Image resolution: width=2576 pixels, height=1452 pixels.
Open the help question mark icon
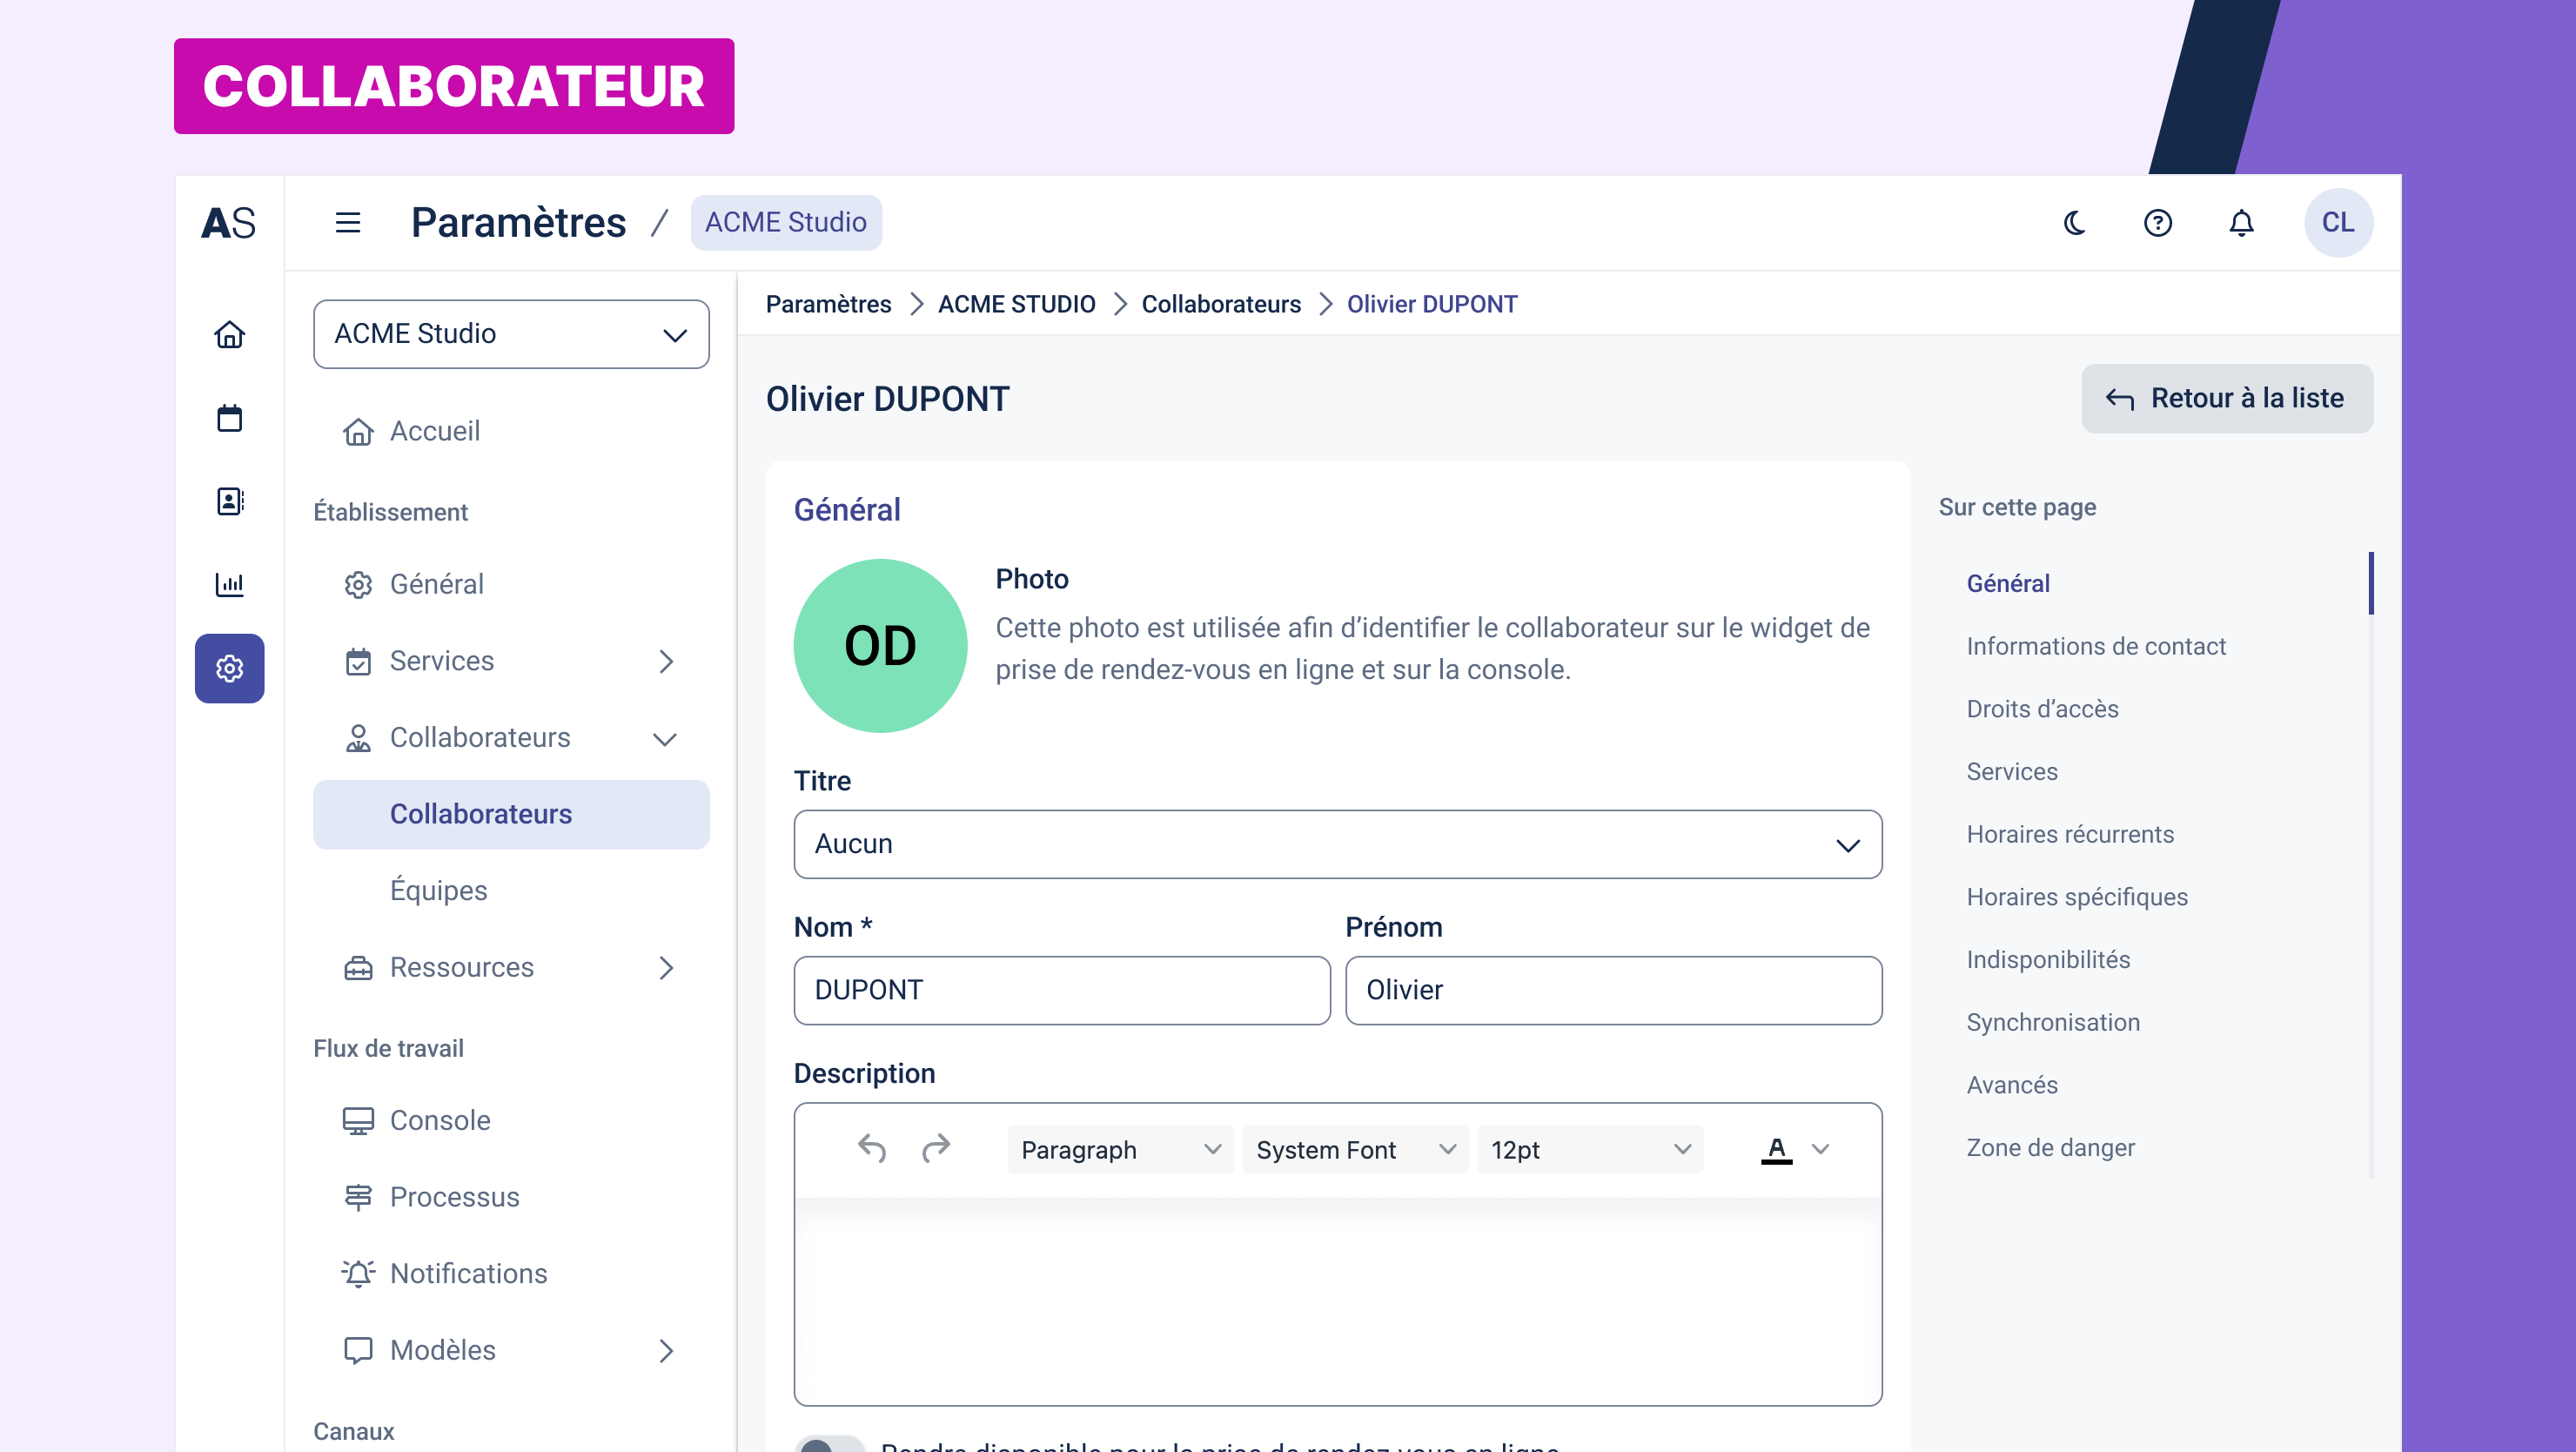[x=2157, y=222]
